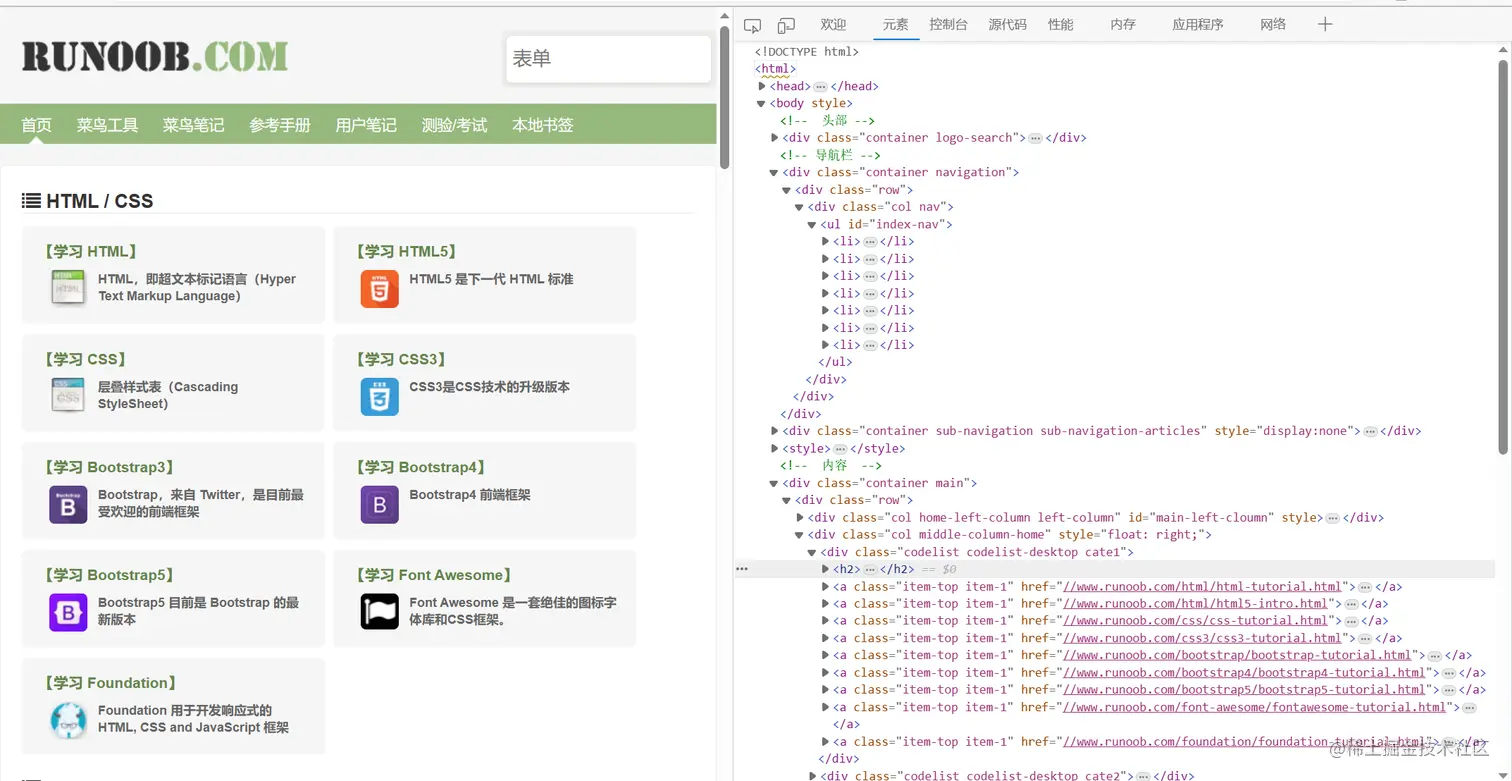The width and height of the screenshot is (1512, 781).
Task: Expand the html5-intro.html anchor node
Action: pyautogui.click(x=826, y=604)
